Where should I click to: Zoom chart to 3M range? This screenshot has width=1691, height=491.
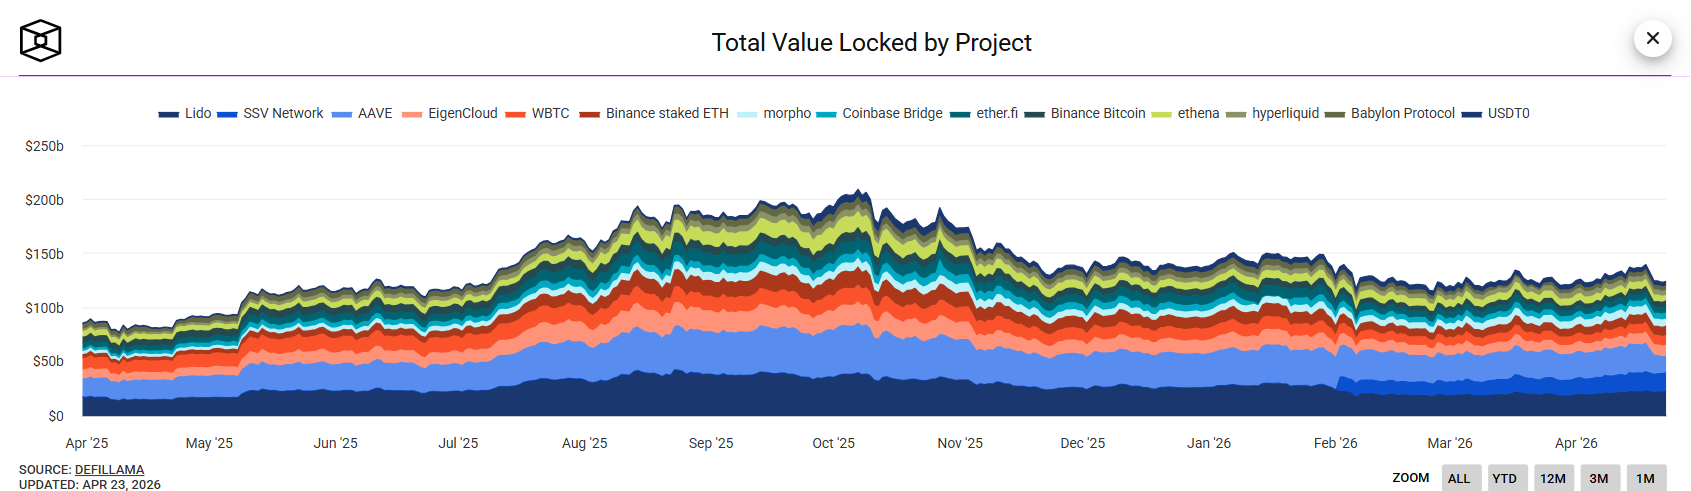point(1600,478)
